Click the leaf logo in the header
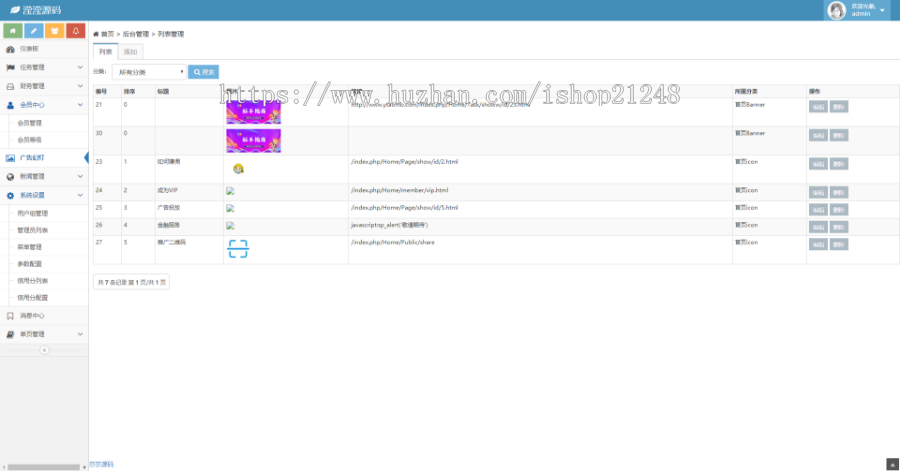Screen dimensions: 900x472 15,10
